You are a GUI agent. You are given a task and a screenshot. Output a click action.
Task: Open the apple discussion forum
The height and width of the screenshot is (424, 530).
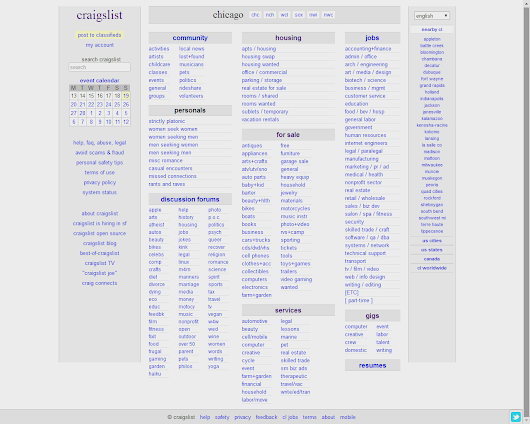click(155, 210)
